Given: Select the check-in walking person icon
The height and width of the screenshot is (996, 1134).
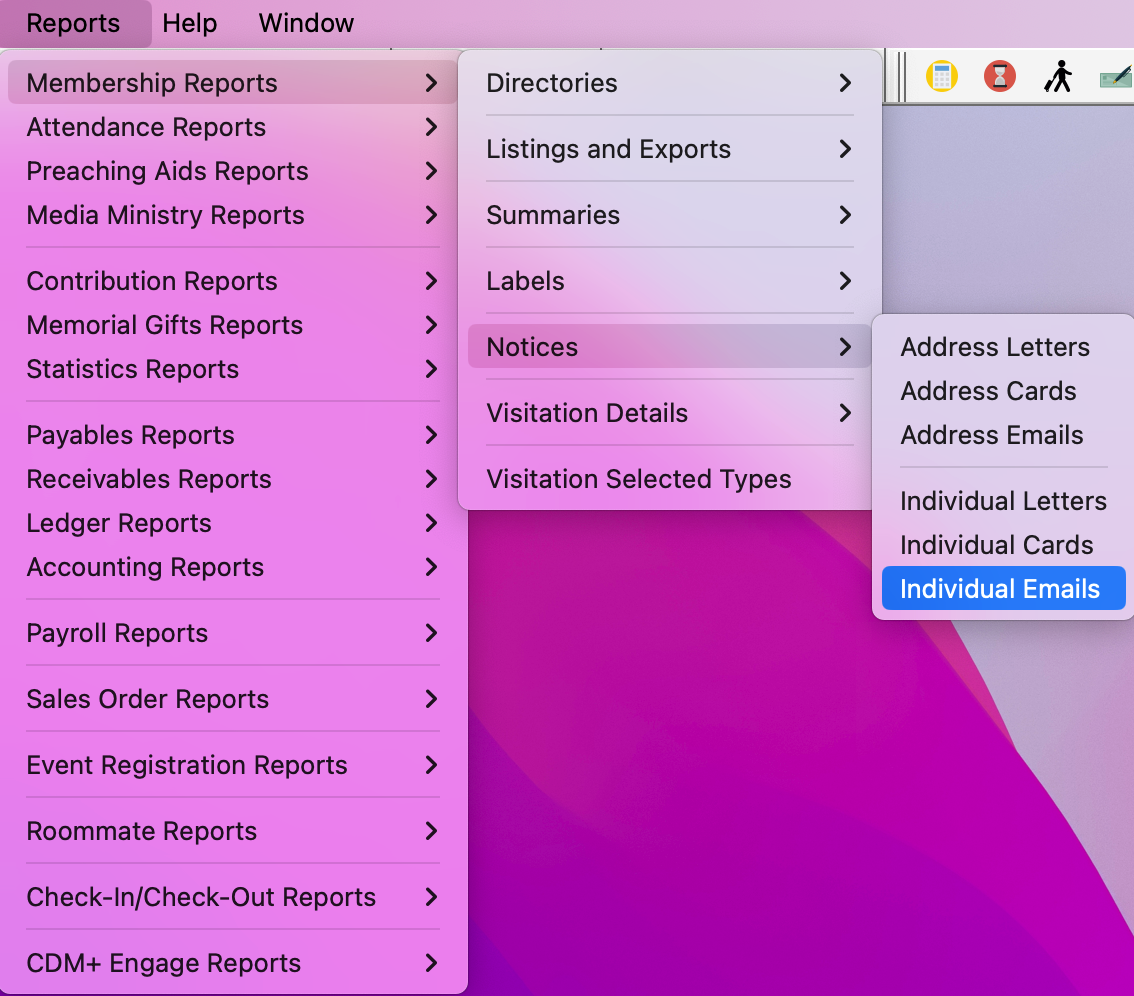Looking at the screenshot, I should 1058,75.
